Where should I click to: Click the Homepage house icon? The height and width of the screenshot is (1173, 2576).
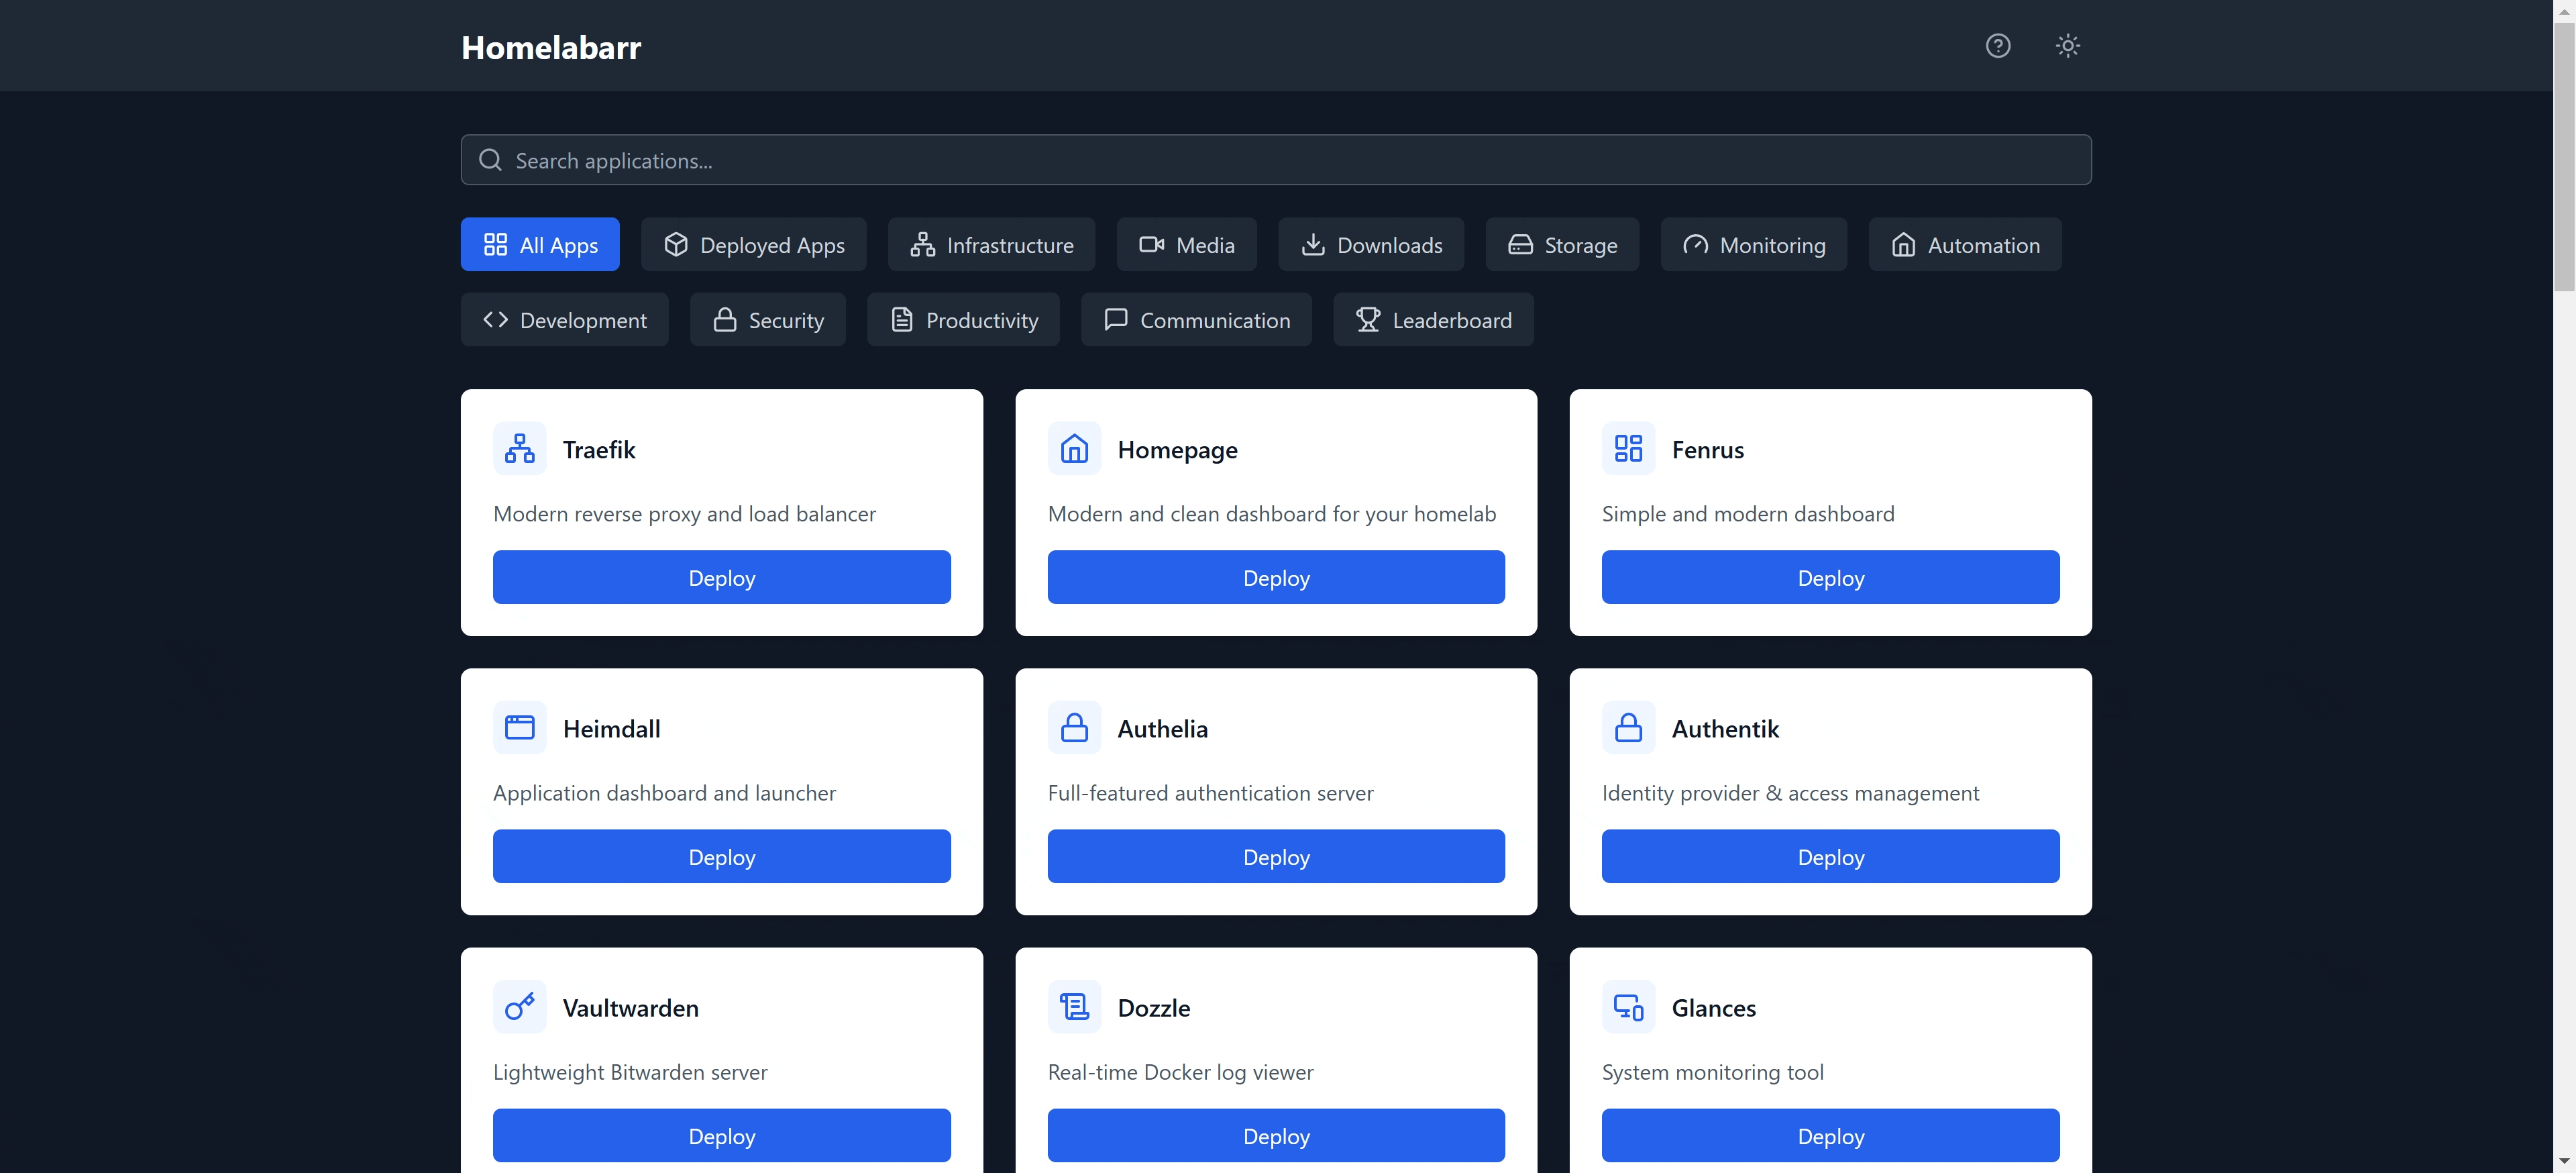click(x=1074, y=448)
